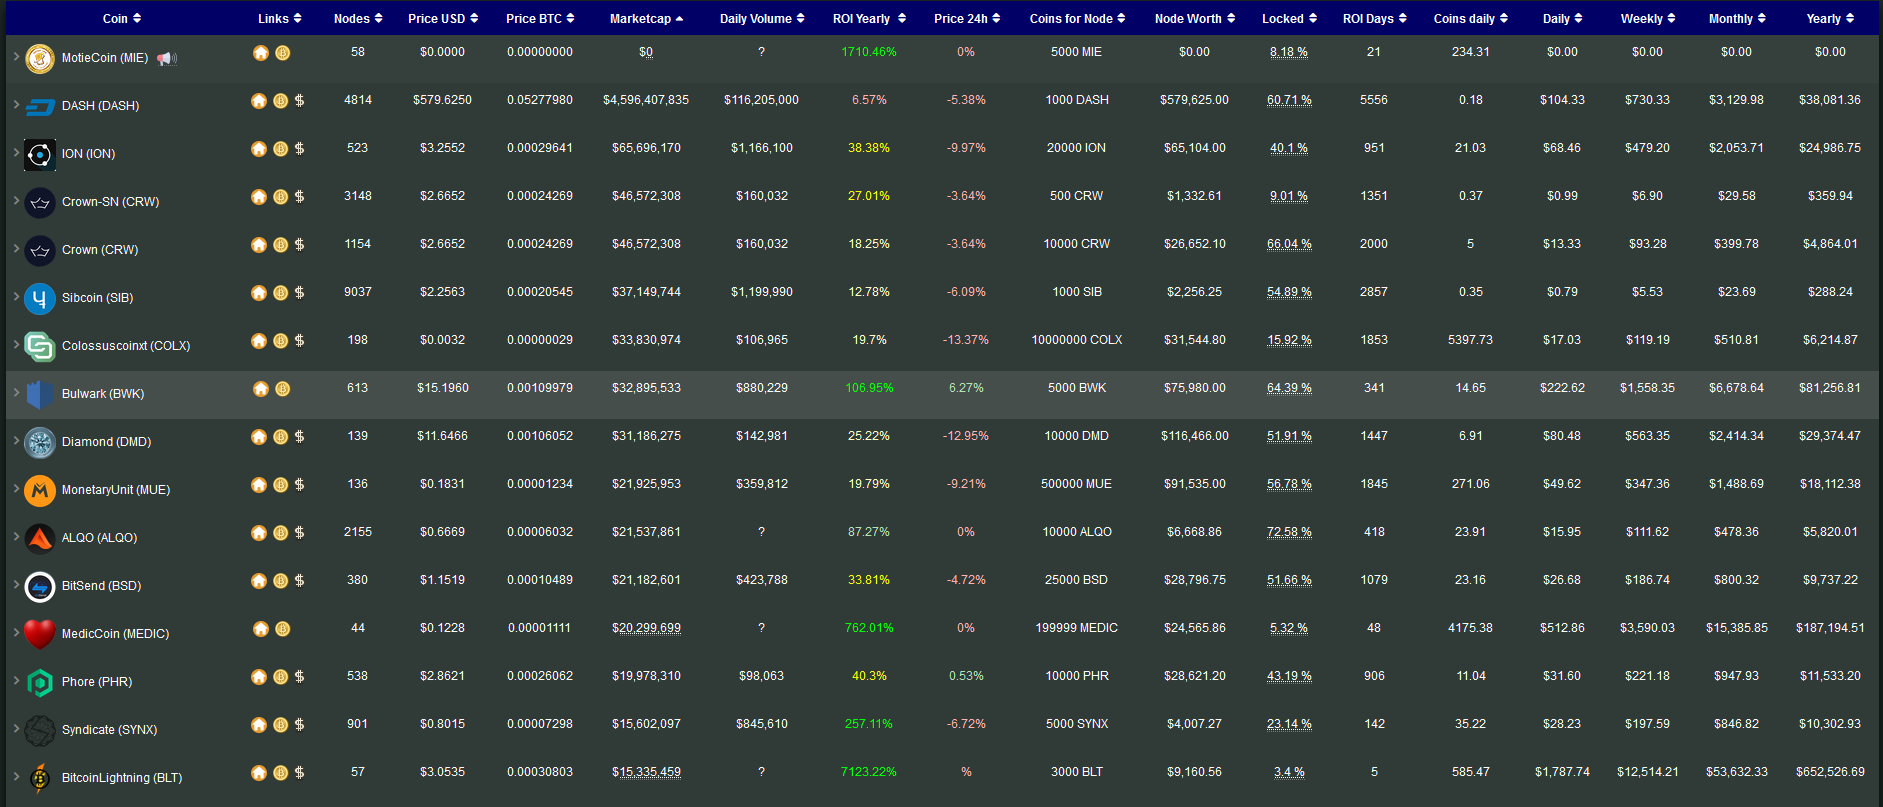Image resolution: width=1883 pixels, height=807 pixels.
Task: Sort by Price 24h header
Action: tap(967, 18)
